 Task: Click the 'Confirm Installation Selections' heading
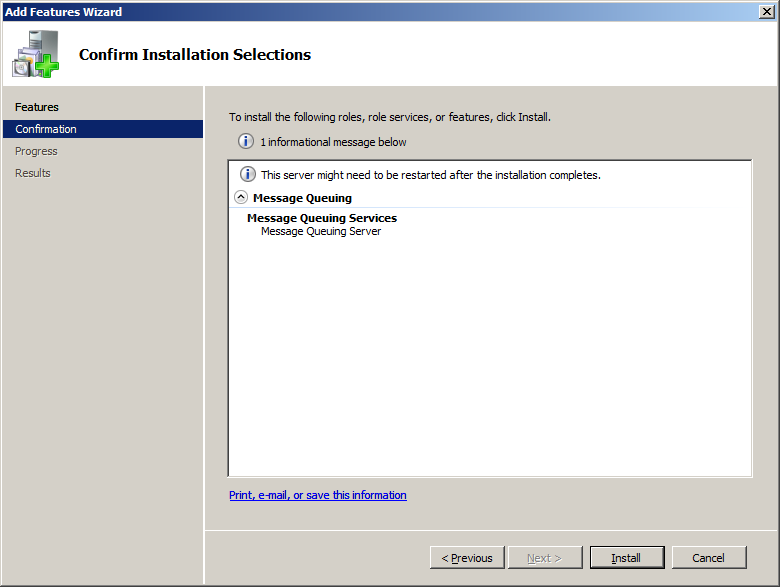point(195,55)
